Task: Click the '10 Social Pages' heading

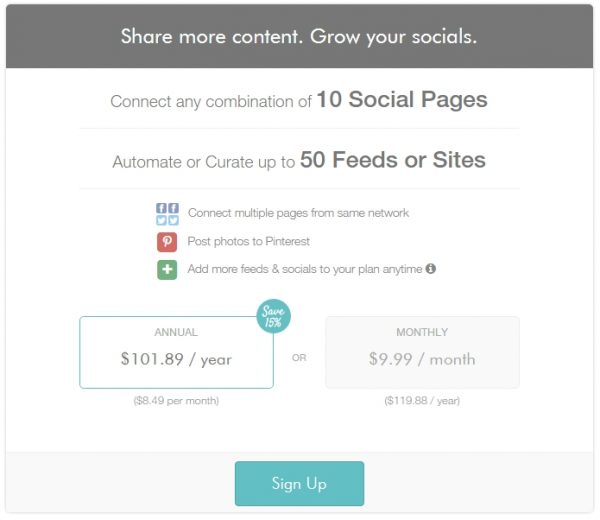Action: point(402,100)
